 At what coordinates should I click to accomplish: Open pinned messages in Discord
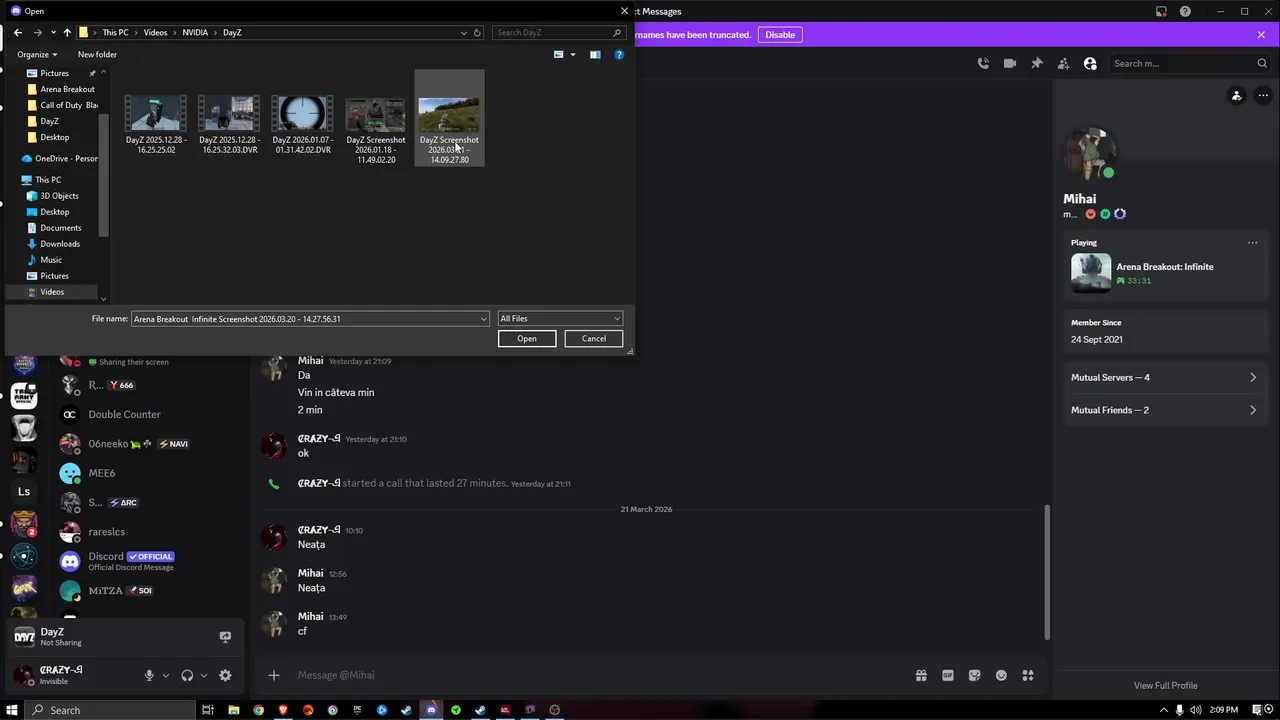[1037, 63]
